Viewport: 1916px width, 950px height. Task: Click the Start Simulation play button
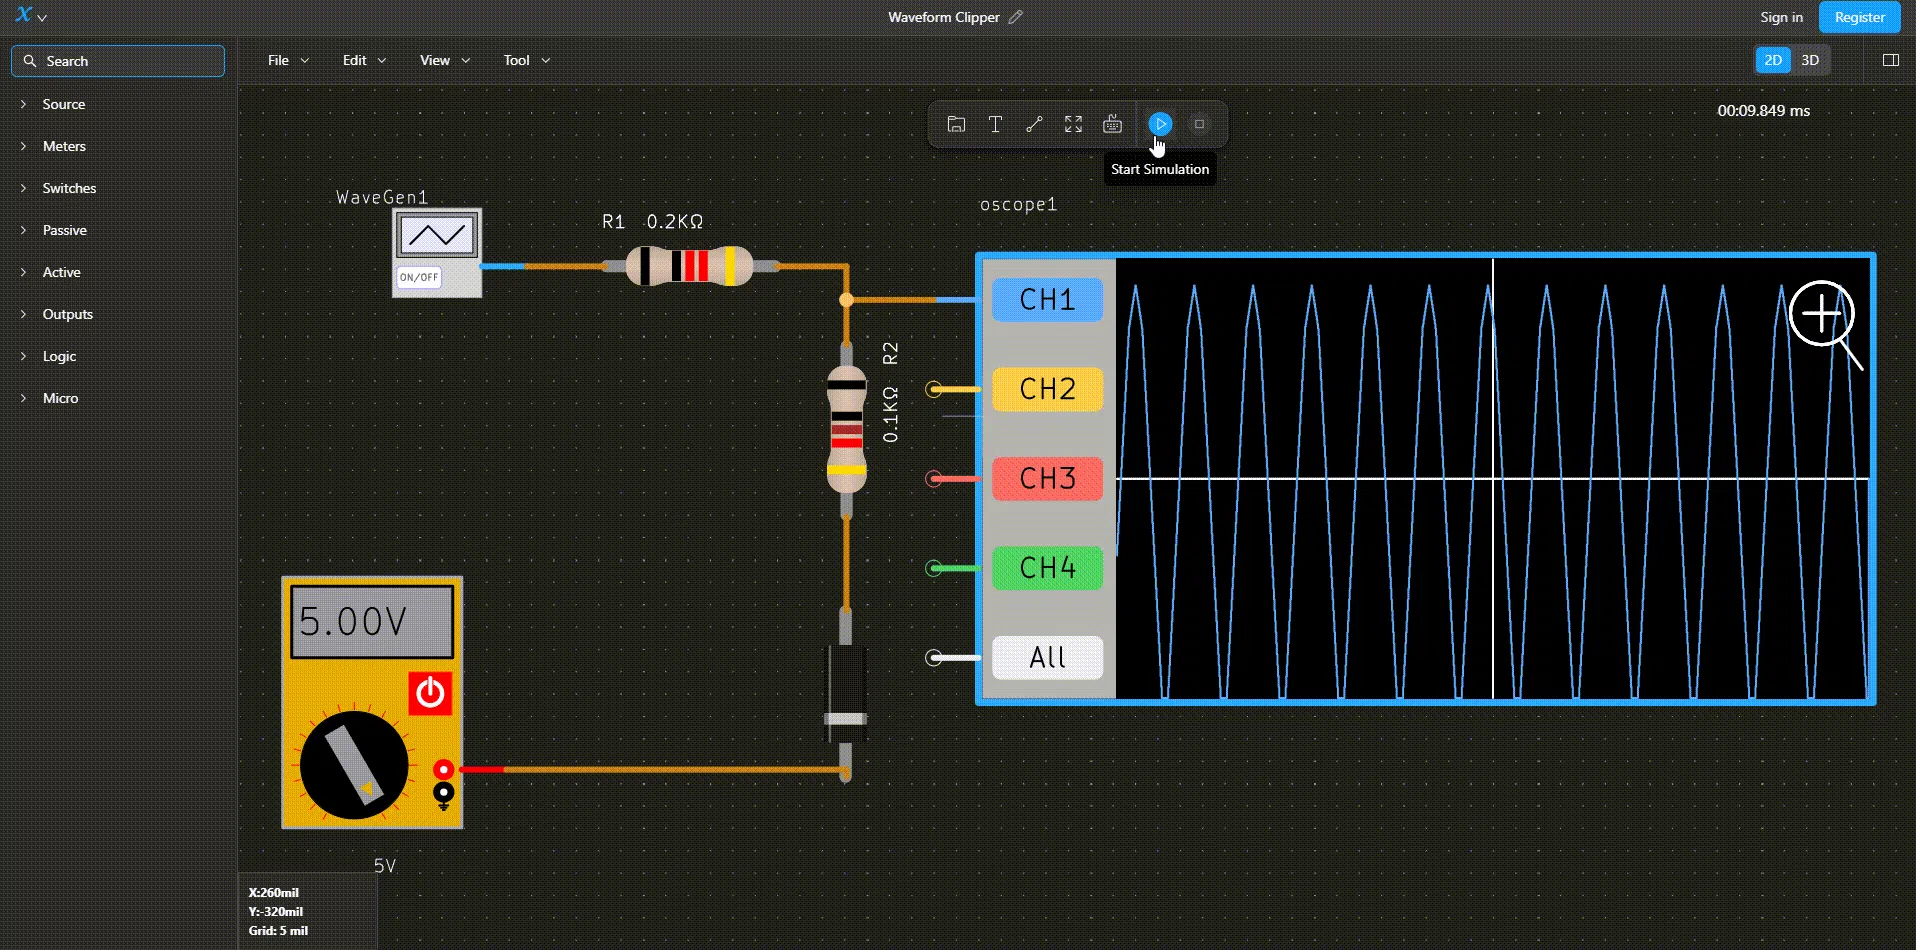coord(1160,124)
